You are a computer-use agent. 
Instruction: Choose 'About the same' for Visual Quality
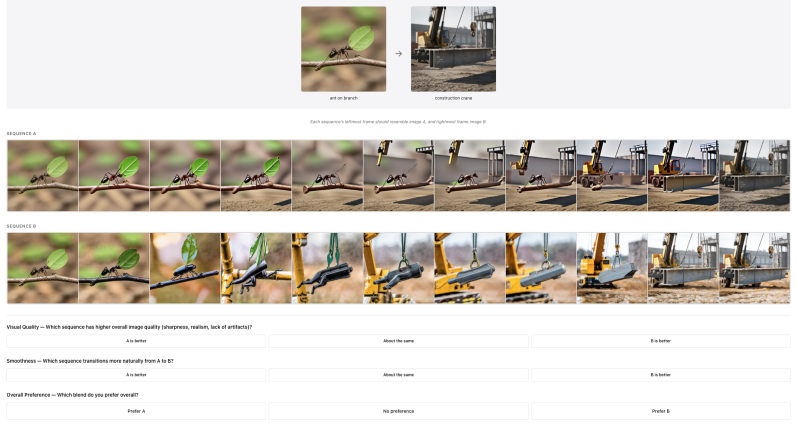(x=398, y=341)
